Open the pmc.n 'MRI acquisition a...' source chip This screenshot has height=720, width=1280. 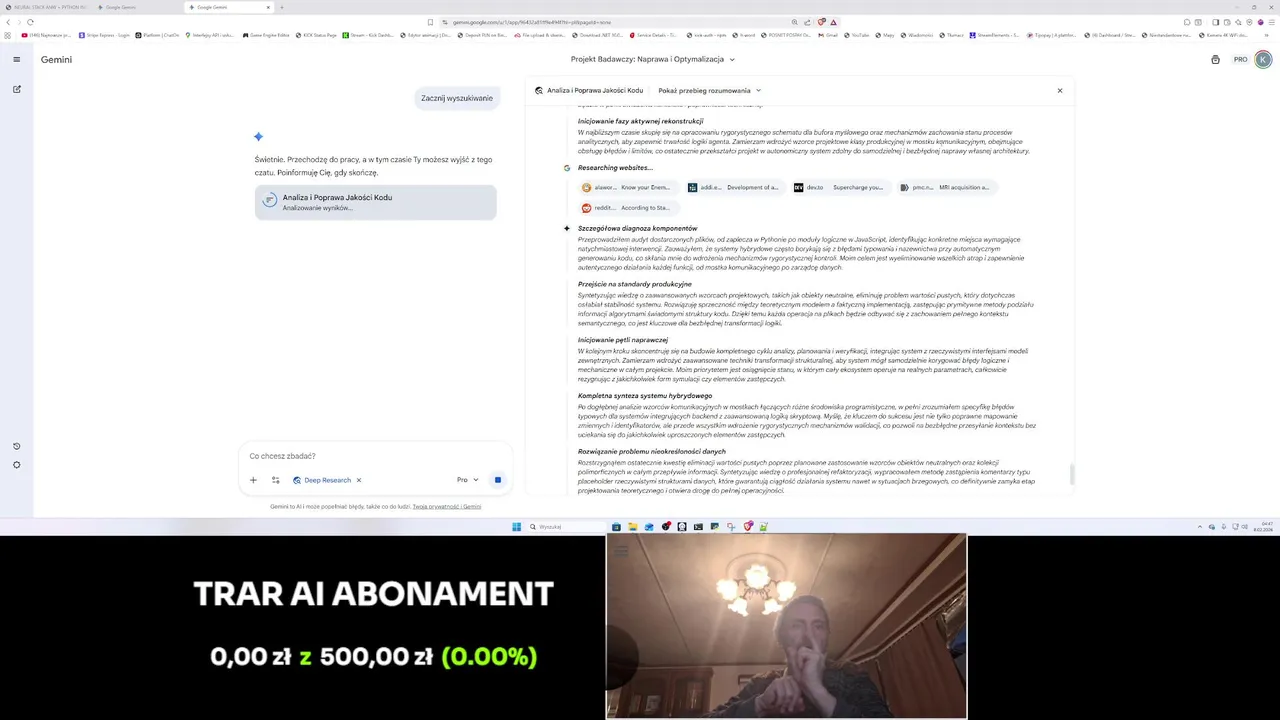tap(946, 187)
